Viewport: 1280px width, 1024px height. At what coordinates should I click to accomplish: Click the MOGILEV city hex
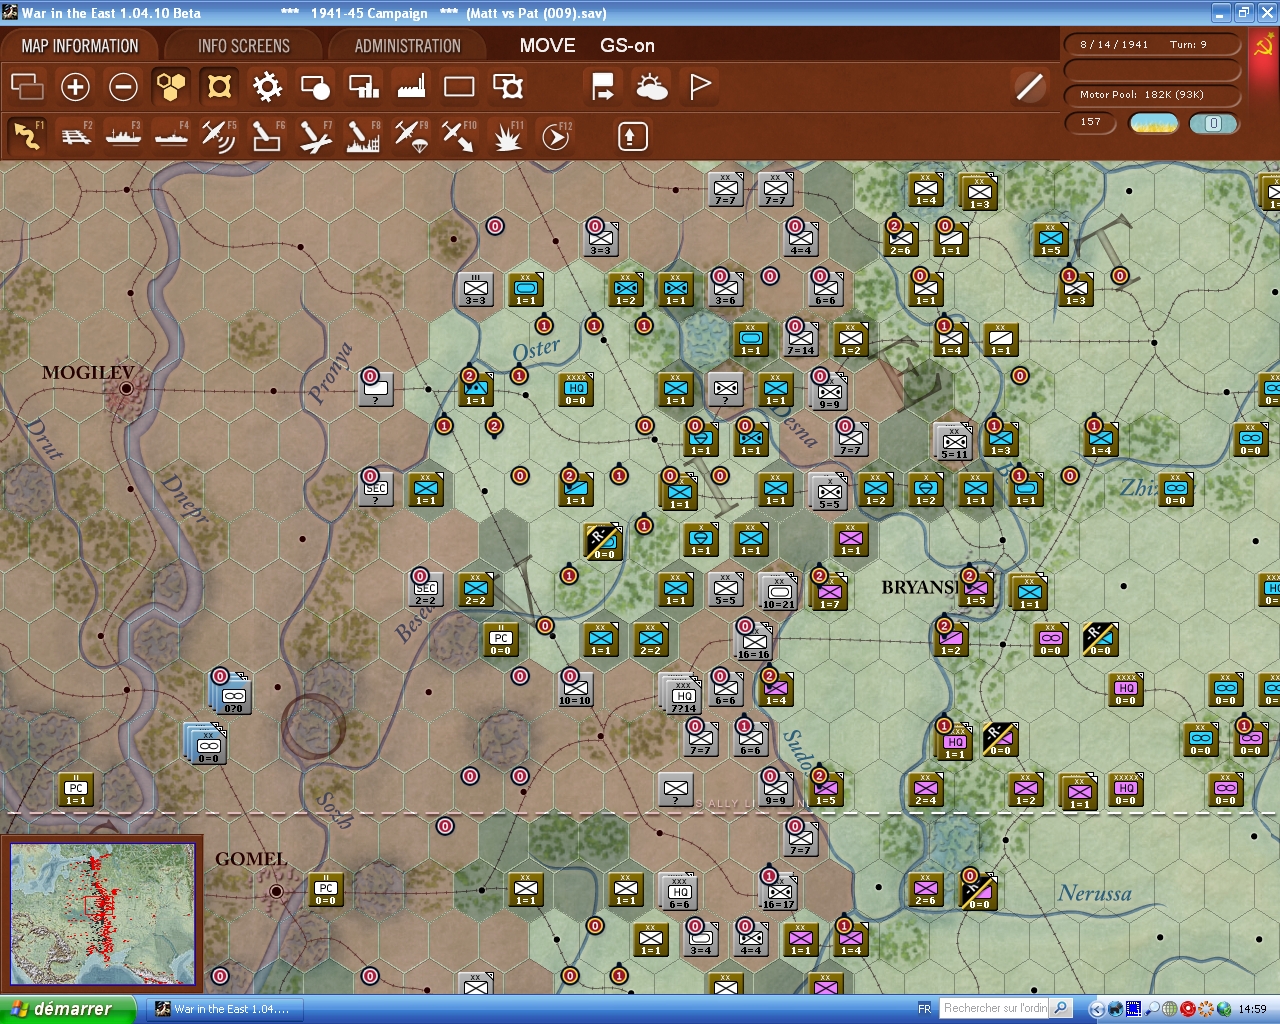point(126,388)
